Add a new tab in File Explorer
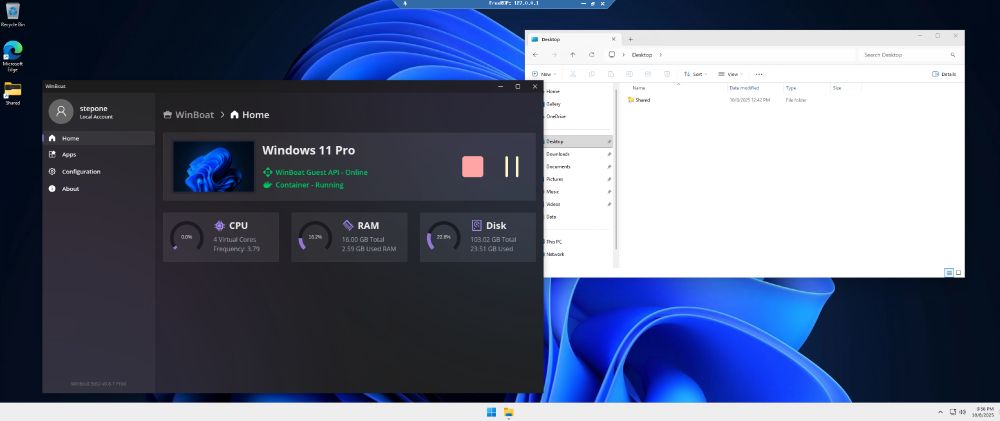The image size is (1000, 421). tap(631, 39)
